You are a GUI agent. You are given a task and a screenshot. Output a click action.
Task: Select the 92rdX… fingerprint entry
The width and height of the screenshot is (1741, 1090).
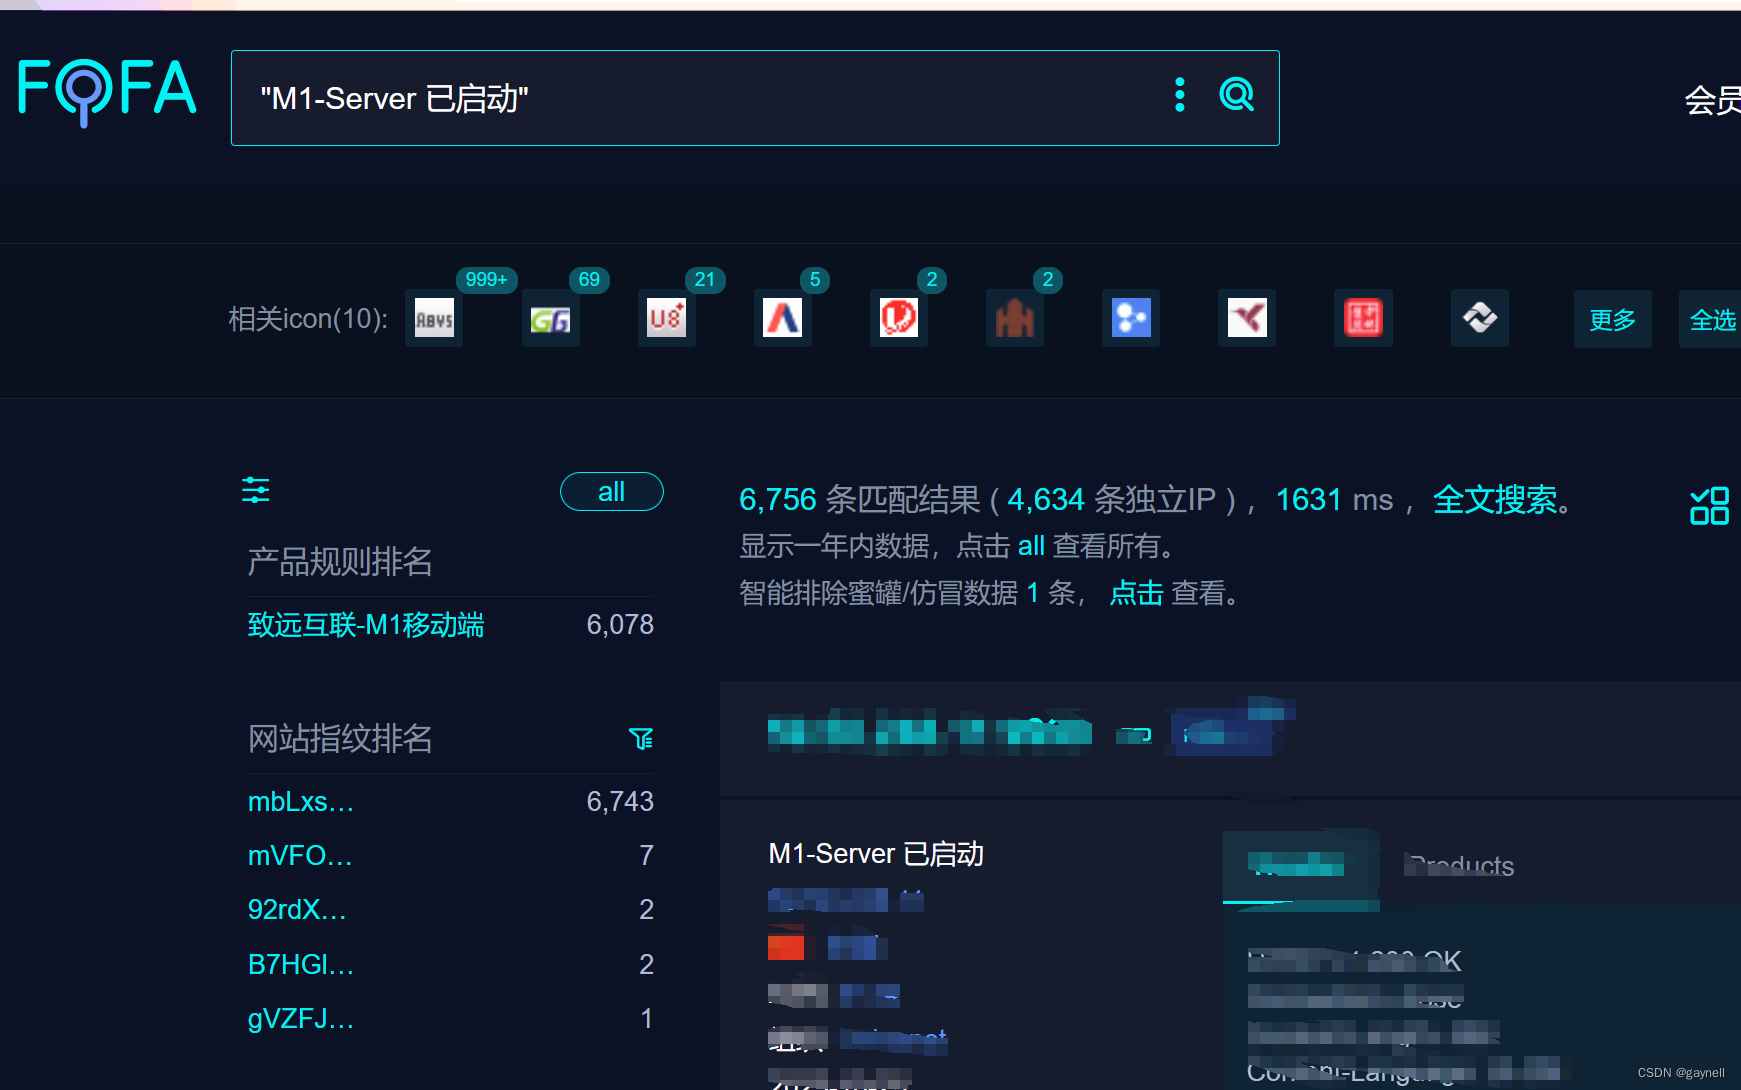coord(297,910)
